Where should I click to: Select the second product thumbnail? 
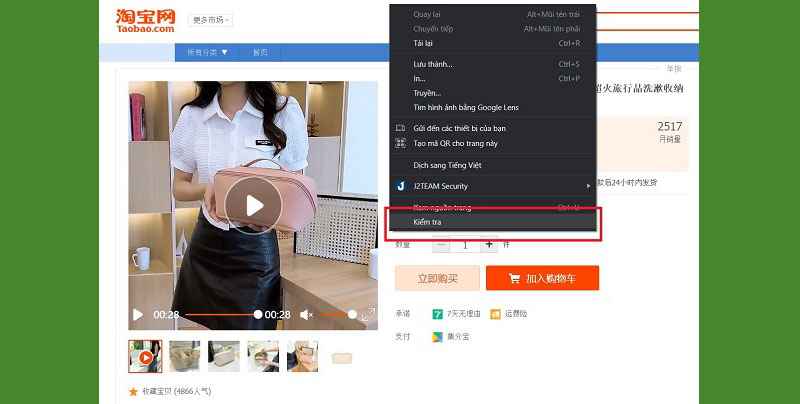(x=185, y=356)
